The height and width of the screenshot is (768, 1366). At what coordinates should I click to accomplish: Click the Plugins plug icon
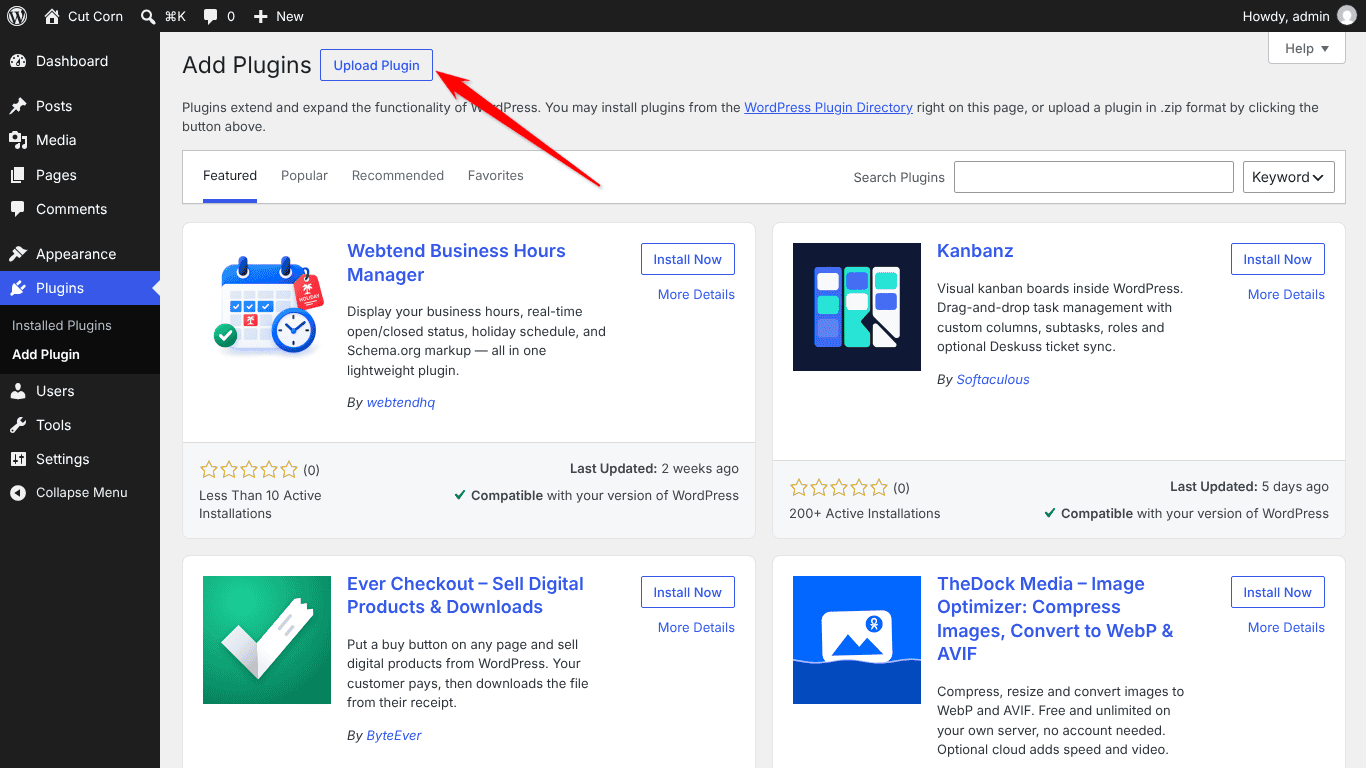click(x=18, y=288)
